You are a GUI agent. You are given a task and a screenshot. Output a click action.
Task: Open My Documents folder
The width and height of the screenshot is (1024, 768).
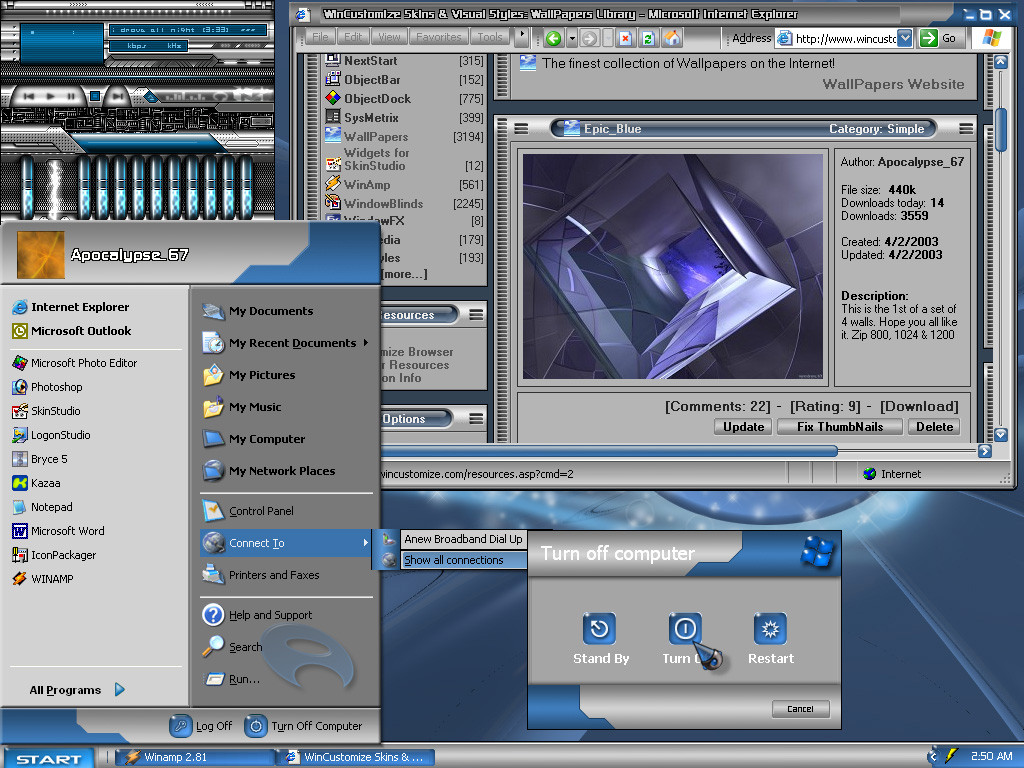tap(258, 312)
